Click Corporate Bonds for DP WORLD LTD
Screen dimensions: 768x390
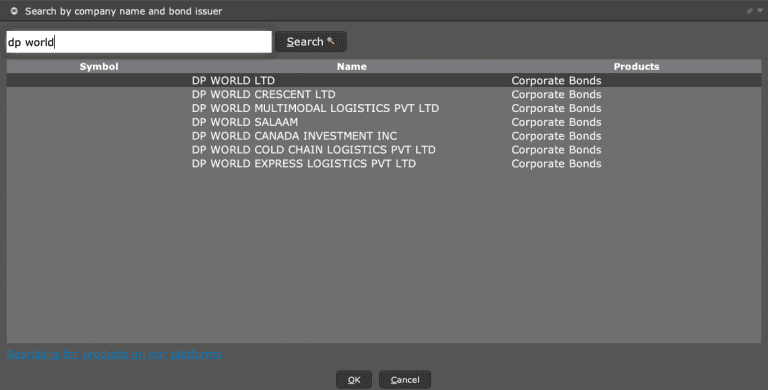(556, 80)
